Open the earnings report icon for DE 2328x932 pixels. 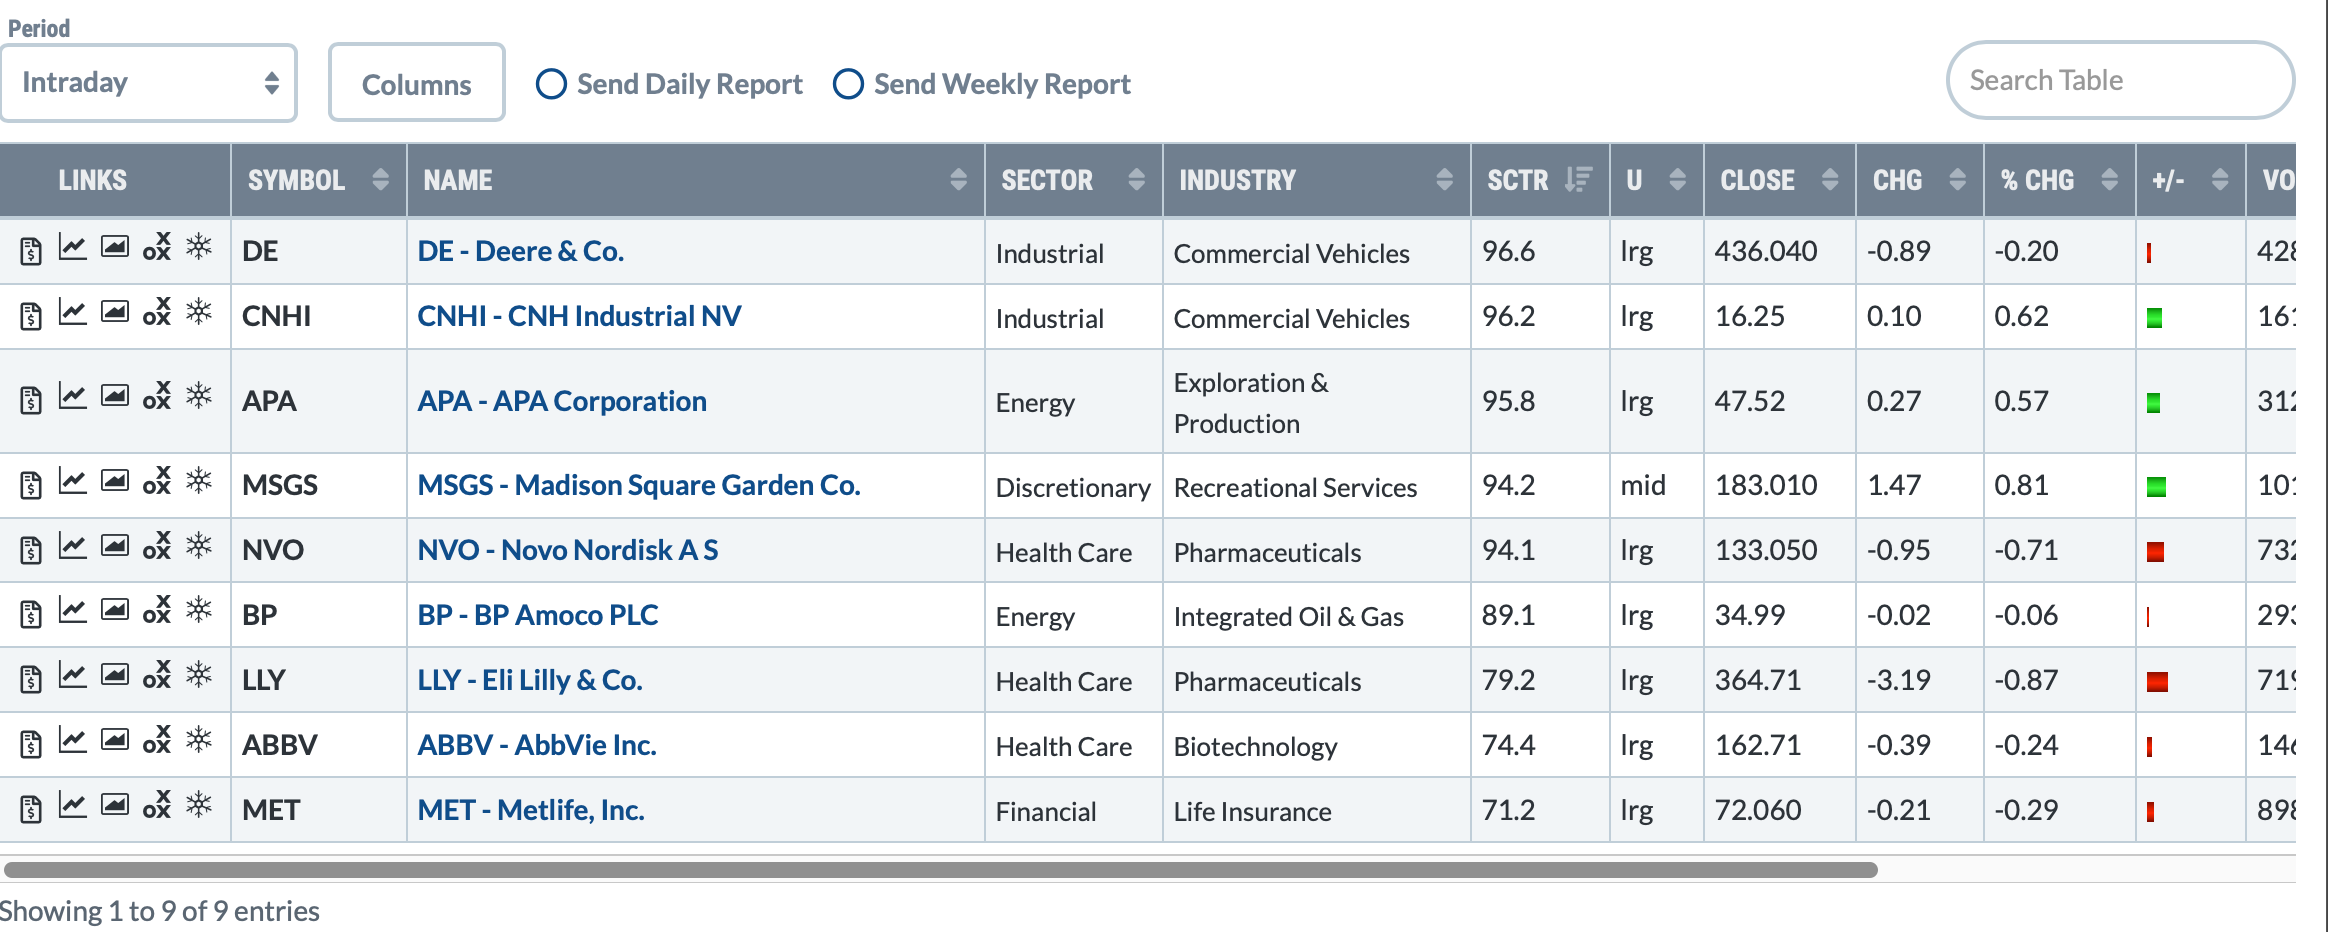[x=31, y=250]
